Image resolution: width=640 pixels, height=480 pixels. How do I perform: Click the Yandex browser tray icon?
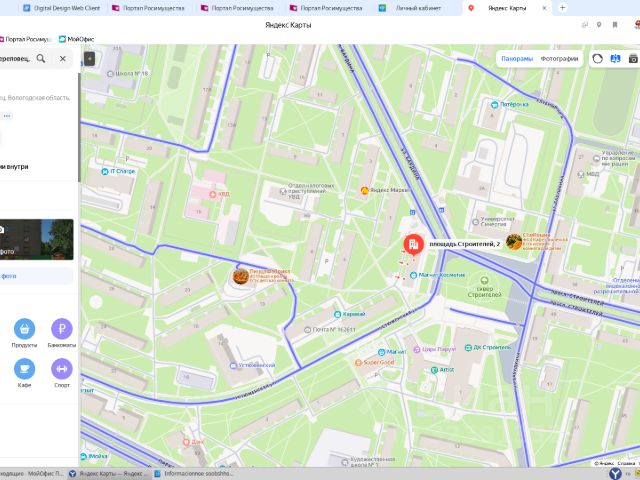click(615, 473)
